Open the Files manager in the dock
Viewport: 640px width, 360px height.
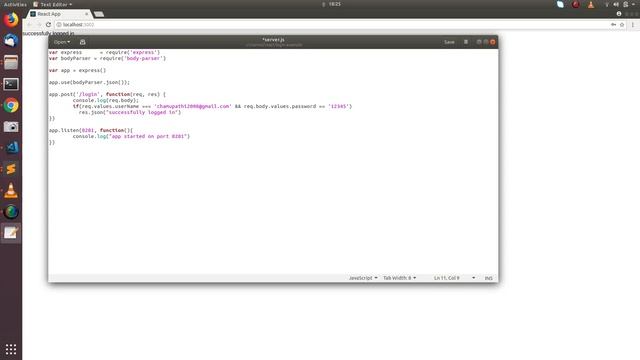(x=11, y=62)
